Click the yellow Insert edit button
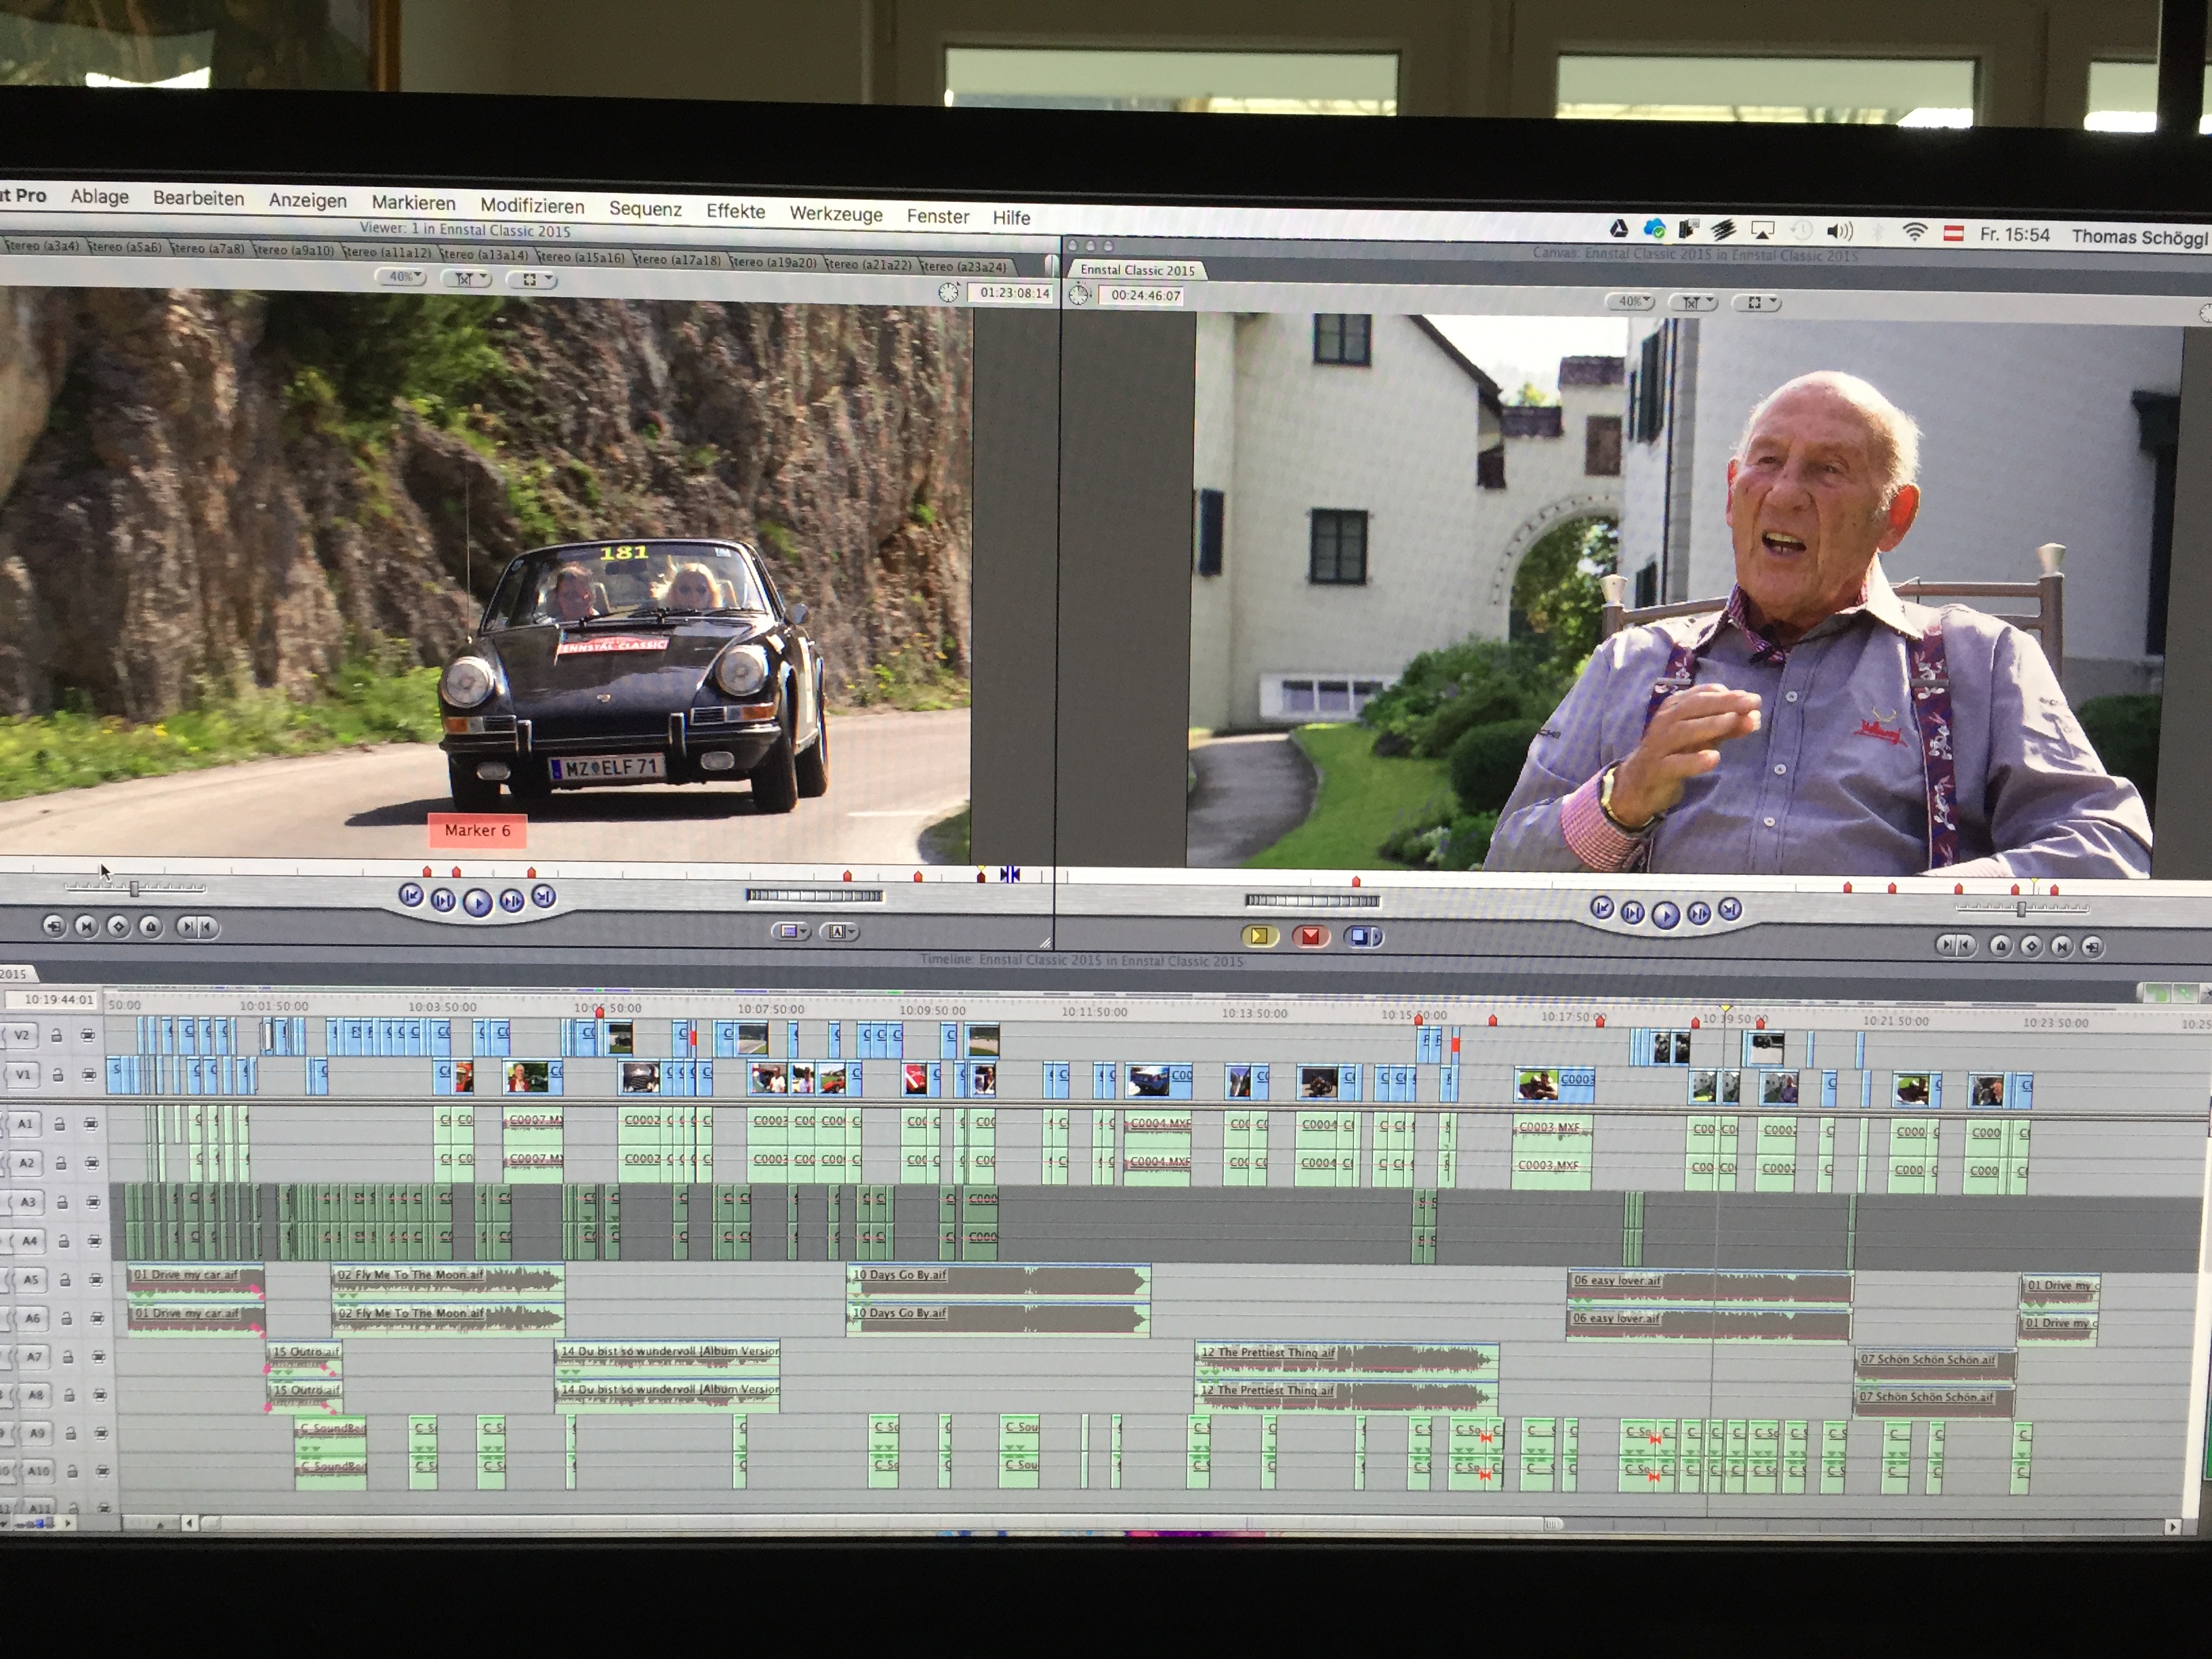Screen dimensions: 2212x1659 pos(1260,936)
